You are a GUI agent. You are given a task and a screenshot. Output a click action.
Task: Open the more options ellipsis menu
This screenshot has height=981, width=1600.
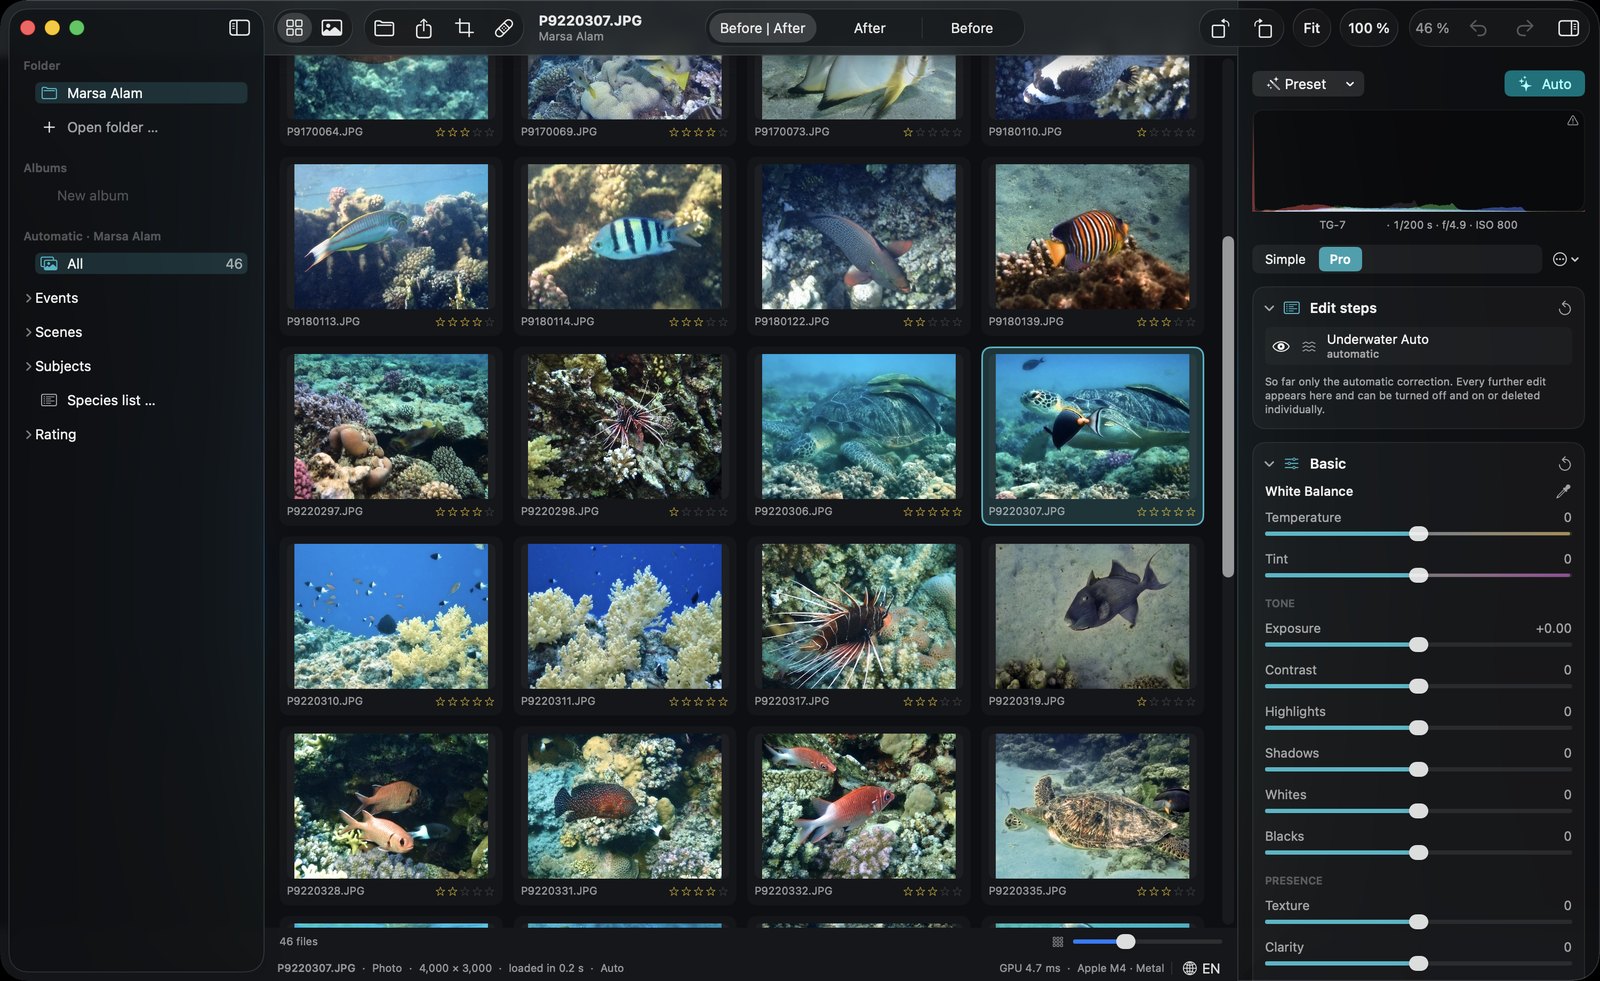(1565, 260)
